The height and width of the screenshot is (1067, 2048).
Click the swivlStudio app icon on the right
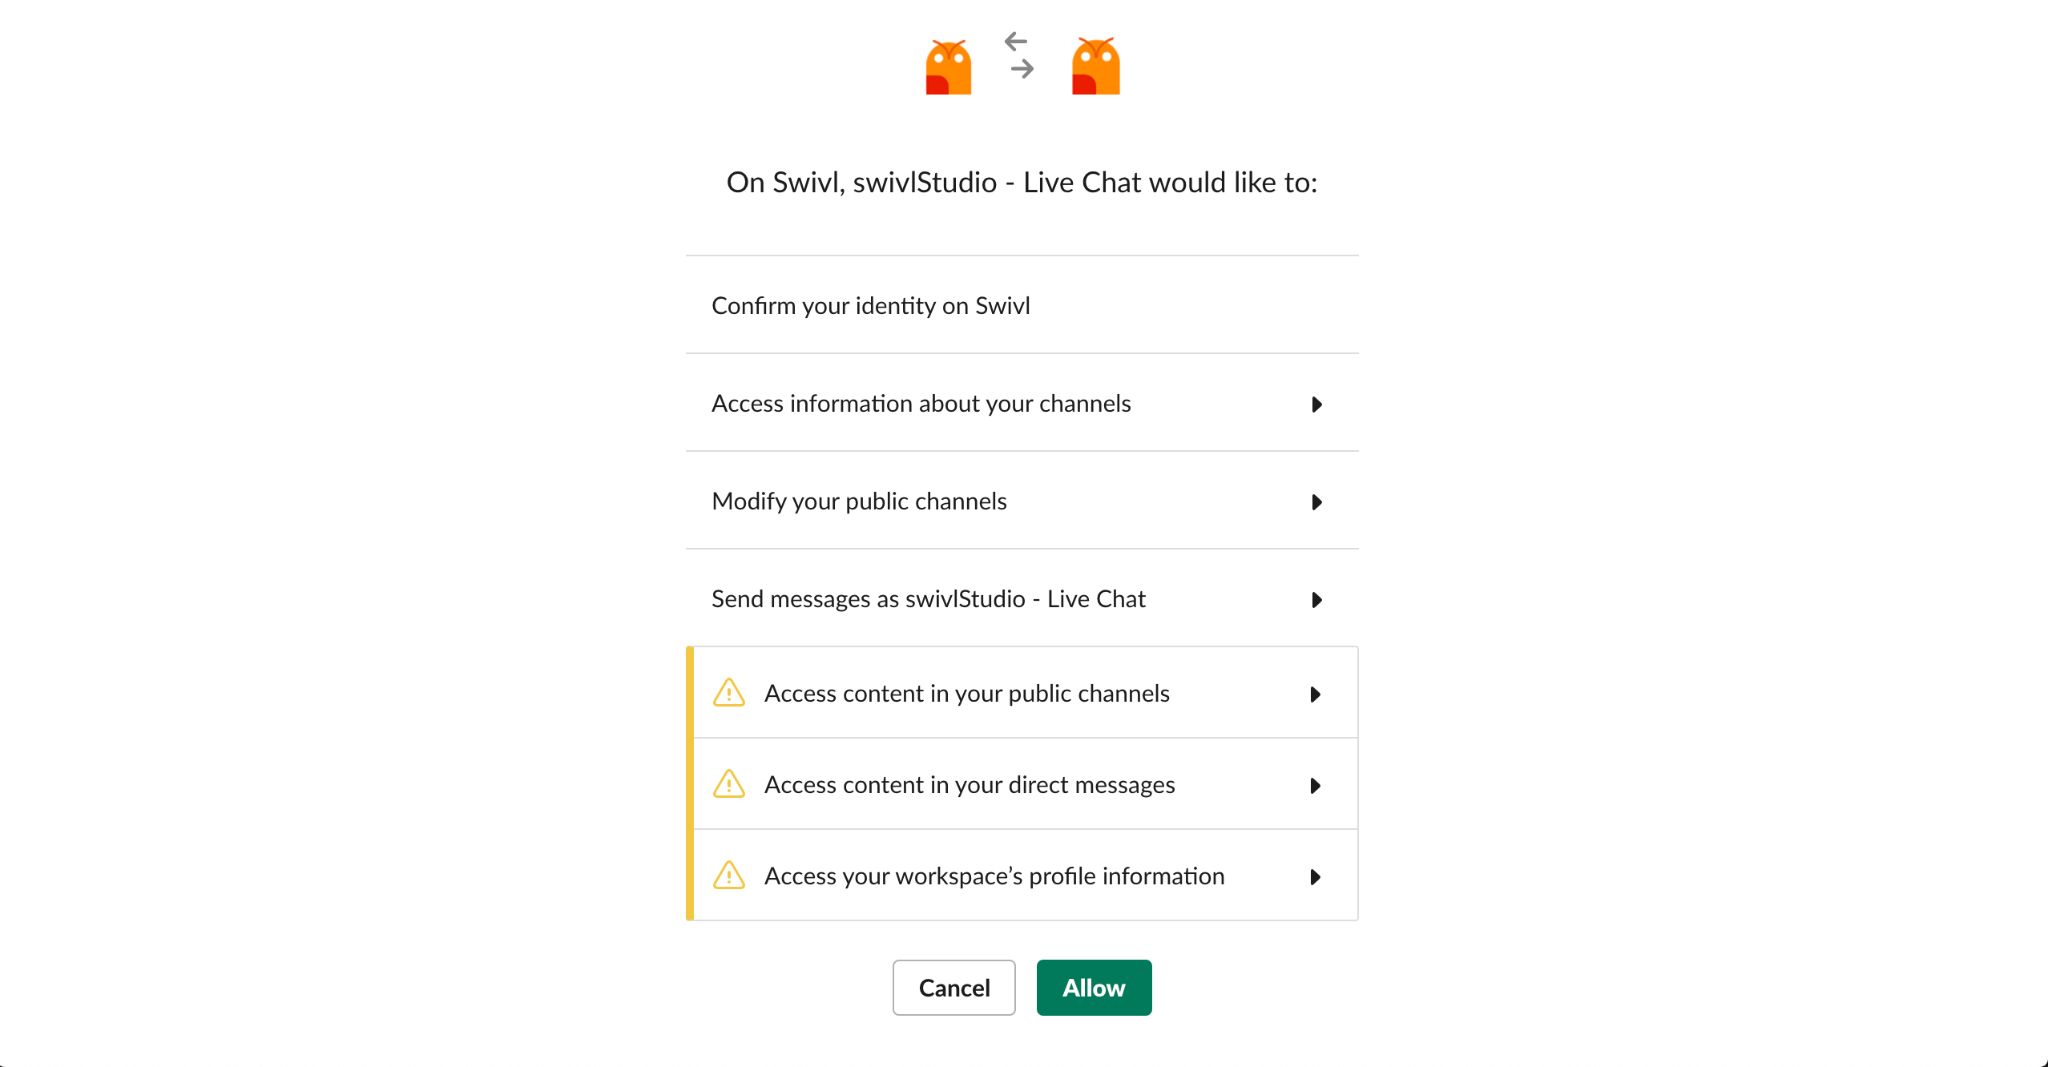pyautogui.click(x=1095, y=65)
